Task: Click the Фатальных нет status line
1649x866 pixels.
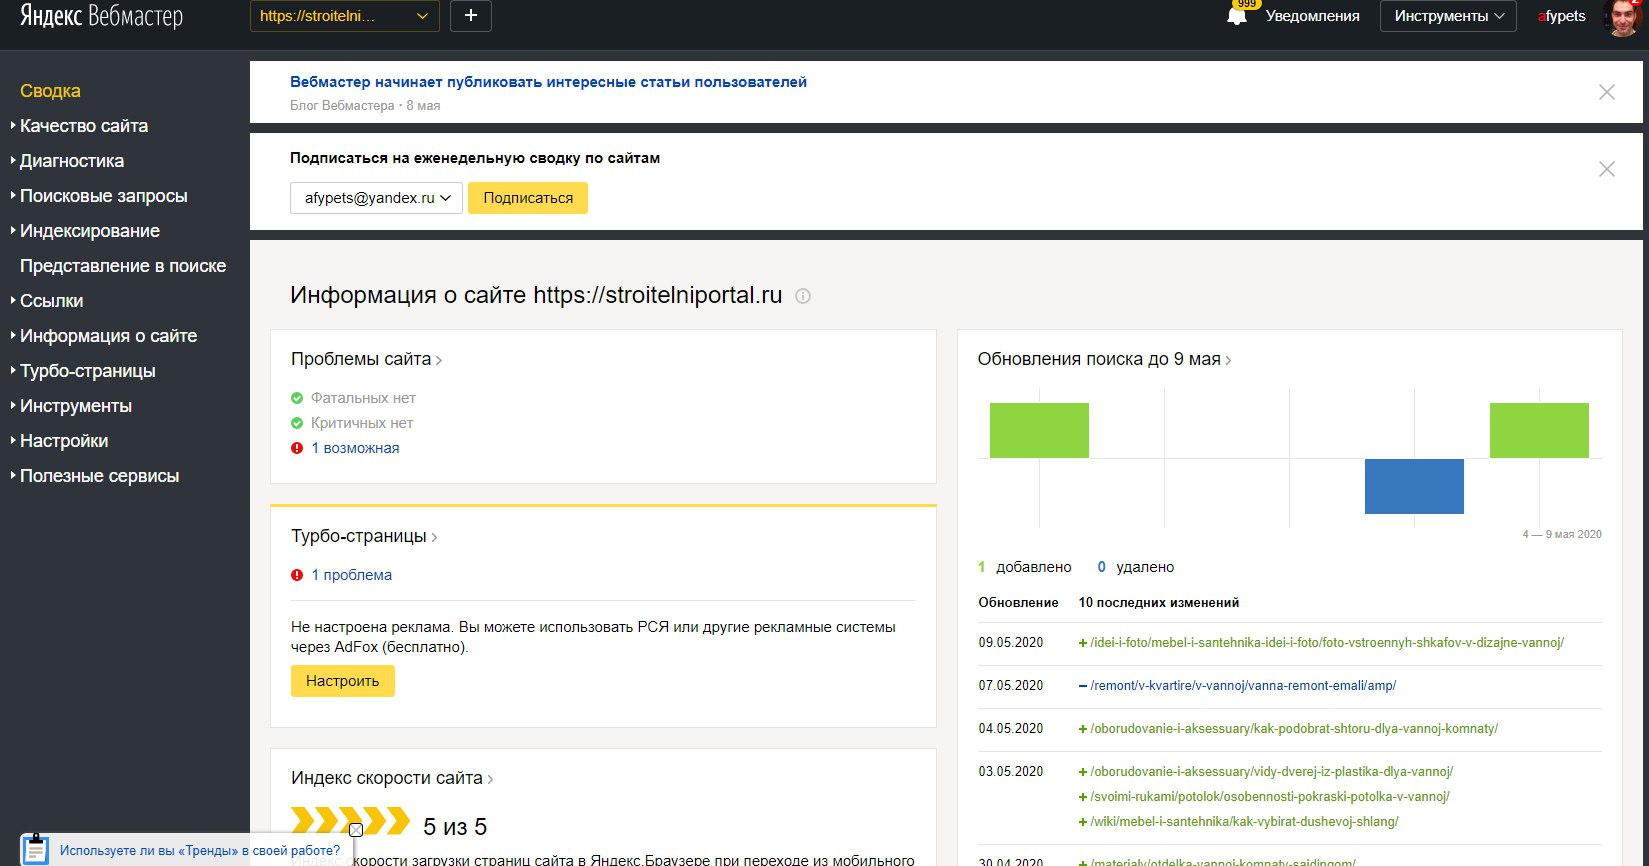Action: pos(353,398)
